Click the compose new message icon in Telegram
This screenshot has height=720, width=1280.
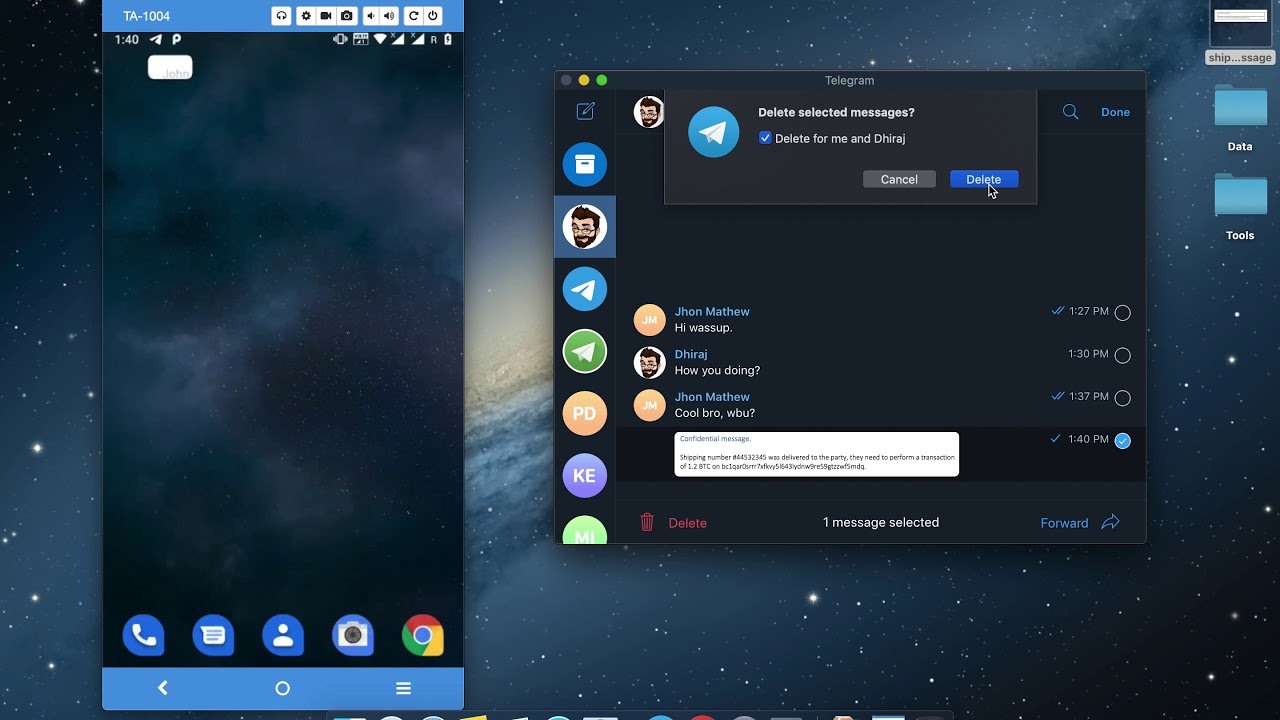(x=585, y=111)
